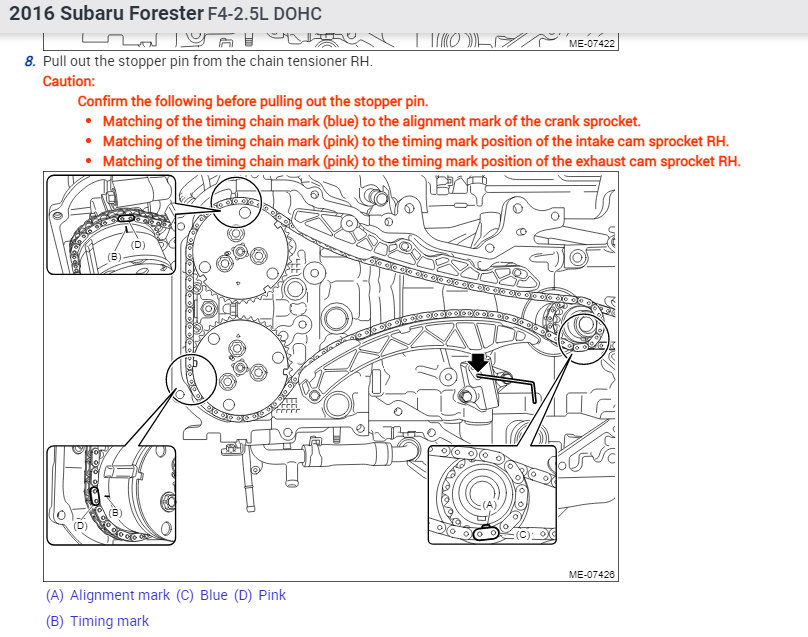Click the orange Caution: label
The width and height of the screenshot is (808, 637).
(69, 81)
